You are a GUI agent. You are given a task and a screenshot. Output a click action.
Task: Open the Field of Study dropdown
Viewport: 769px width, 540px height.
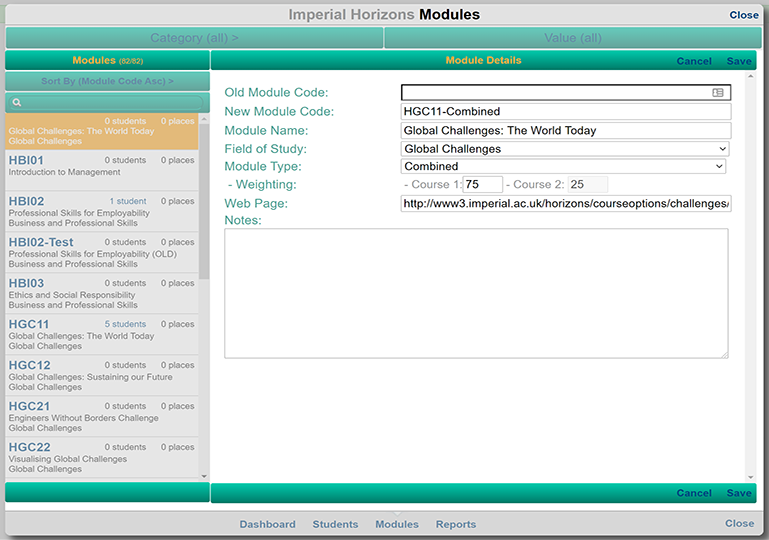(565, 149)
